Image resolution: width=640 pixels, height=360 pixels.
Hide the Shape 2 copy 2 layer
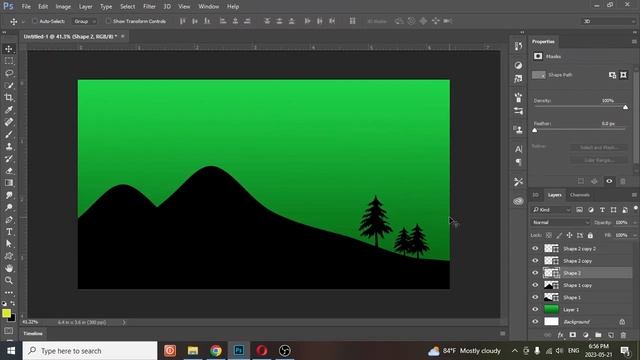pyautogui.click(x=535, y=248)
